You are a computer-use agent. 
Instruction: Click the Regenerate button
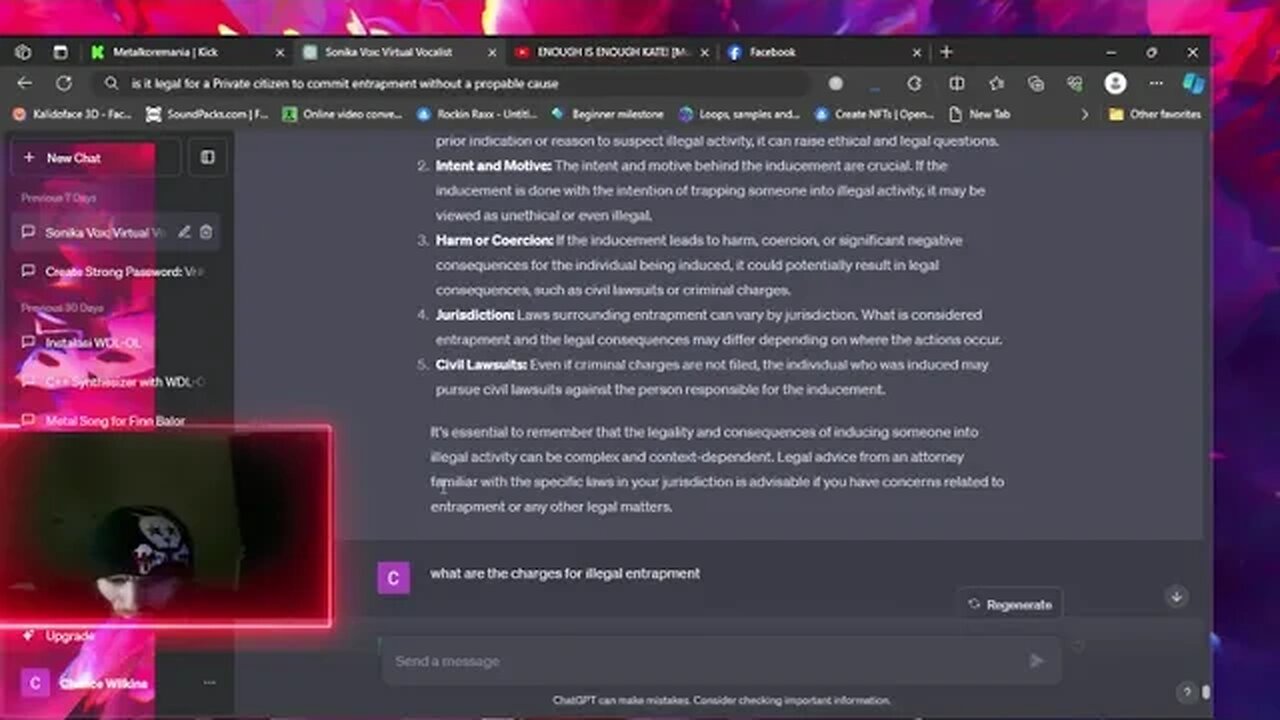click(x=1010, y=604)
